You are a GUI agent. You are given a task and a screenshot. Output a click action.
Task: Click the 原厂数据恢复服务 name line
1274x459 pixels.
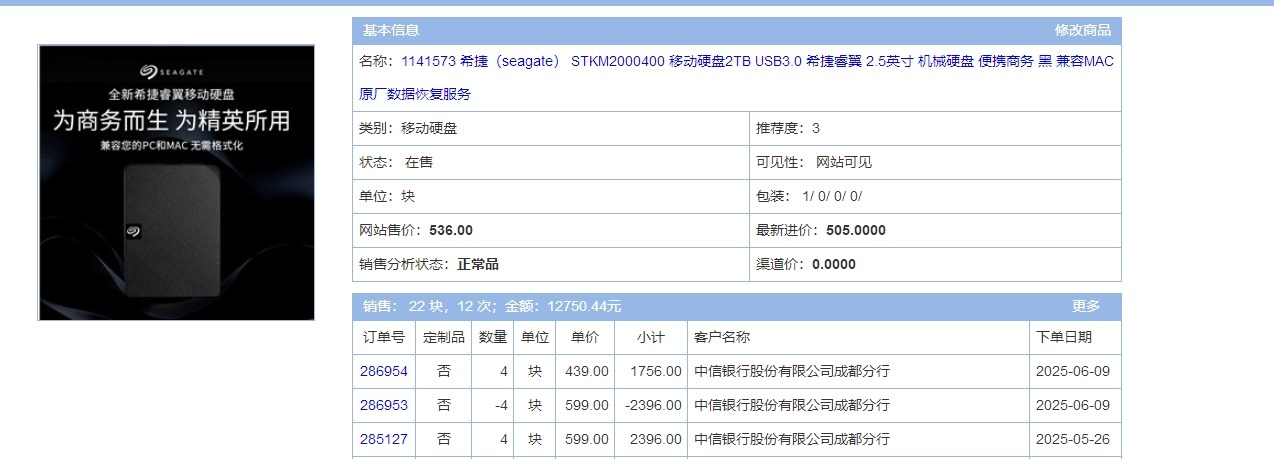pos(415,95)
